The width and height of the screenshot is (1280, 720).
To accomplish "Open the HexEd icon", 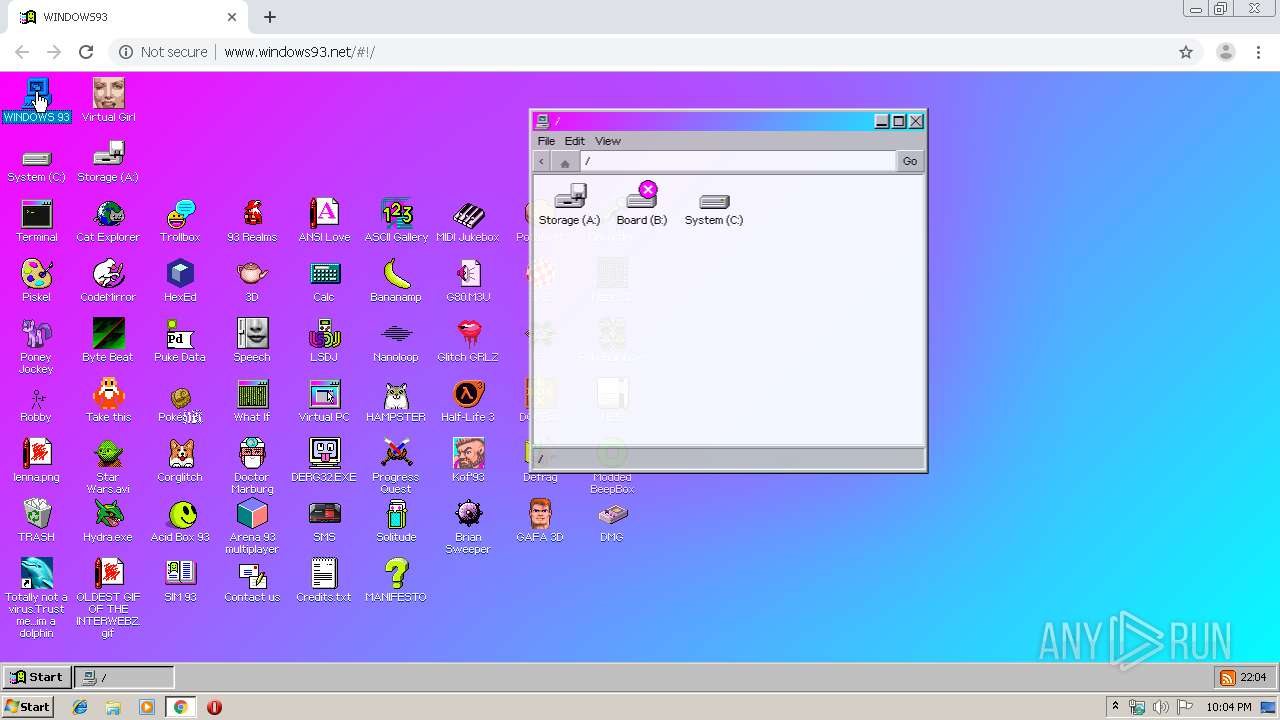I will [180, 281].
